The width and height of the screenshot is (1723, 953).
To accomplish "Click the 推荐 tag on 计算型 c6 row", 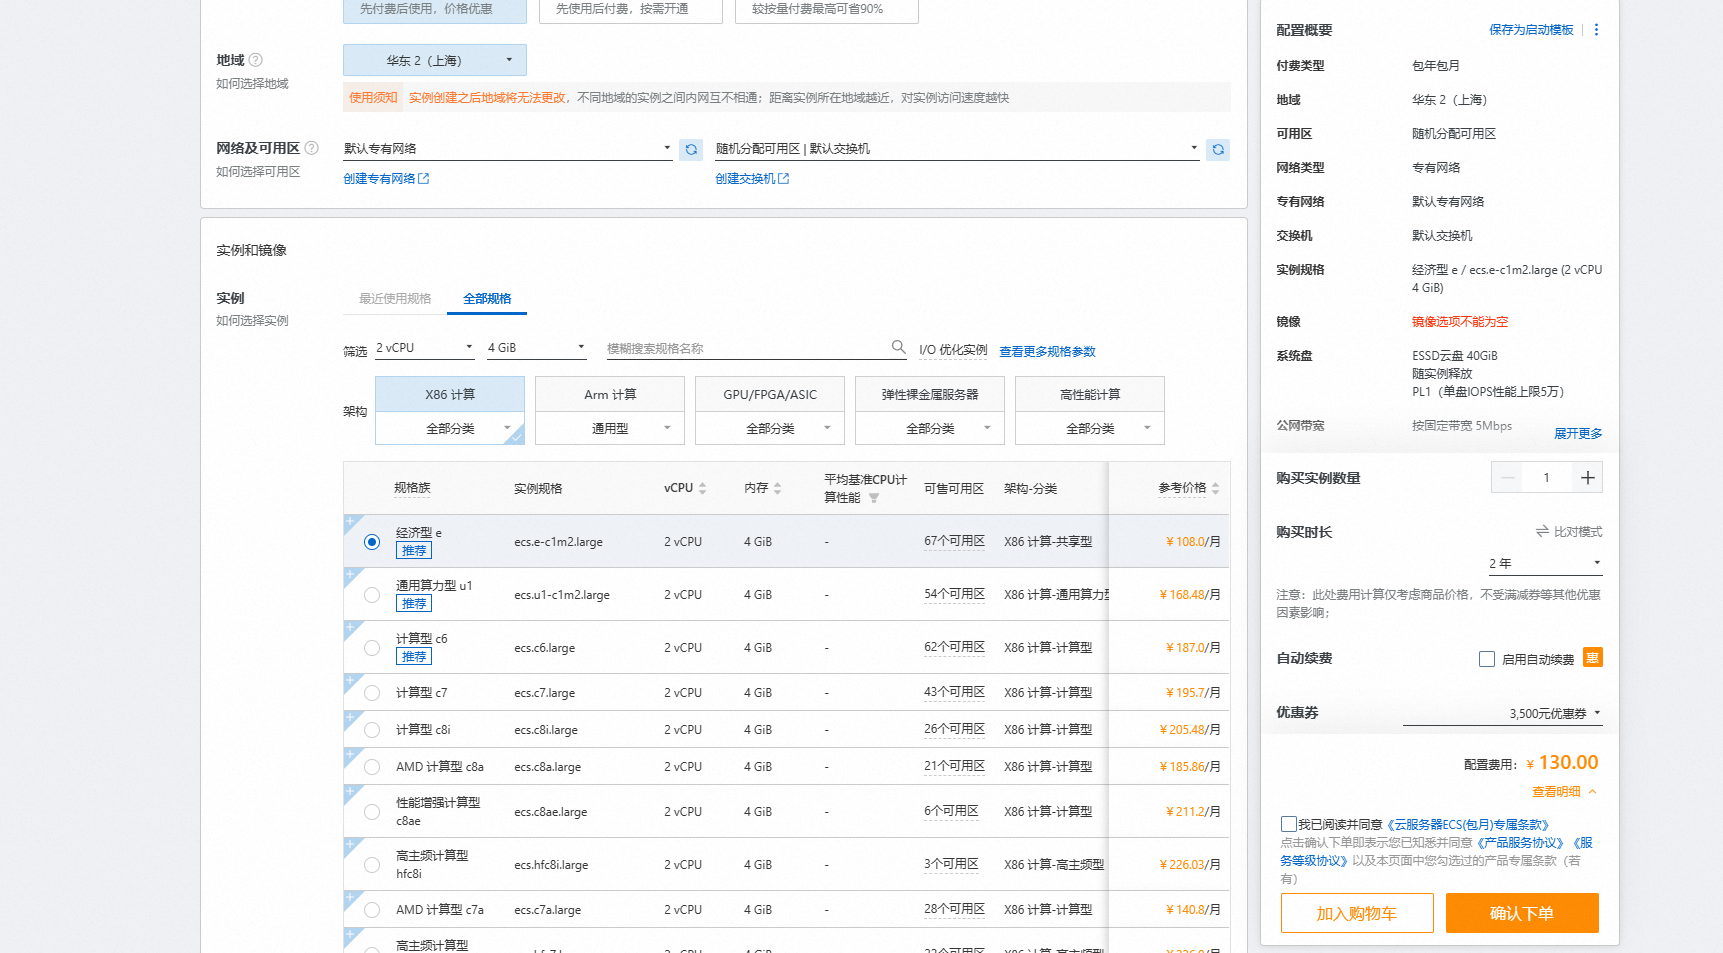I will pyautogui.click(x=414, y=657).
